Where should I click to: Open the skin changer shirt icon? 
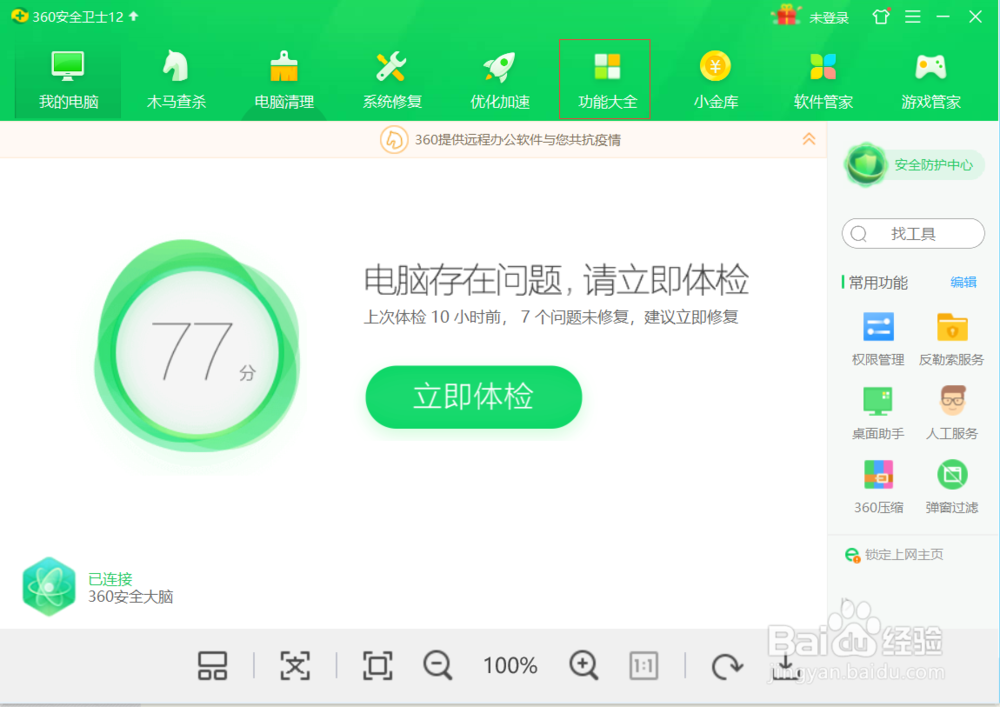881,17
